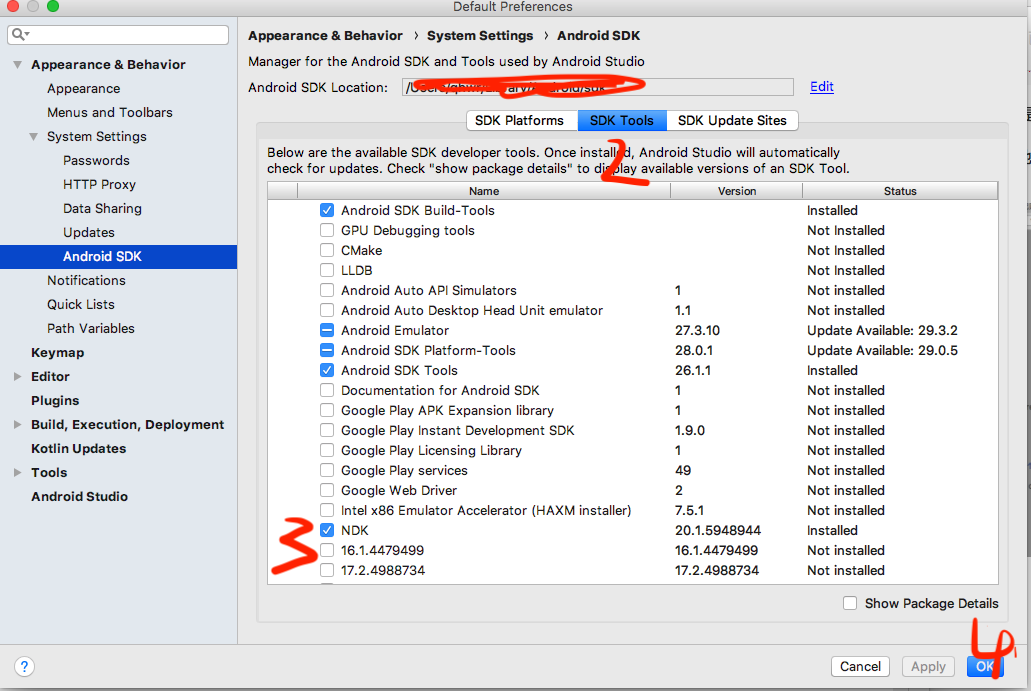Click the Status column header
The height and width of the screenshot is (691, 1031).
click(x=900, y=191)
